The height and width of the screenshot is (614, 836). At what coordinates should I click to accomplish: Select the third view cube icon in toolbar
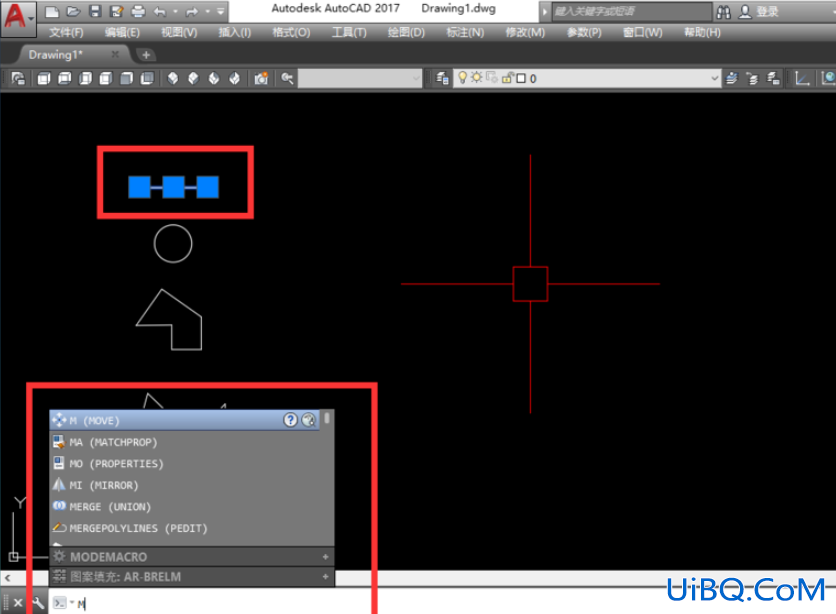[85, 78]
